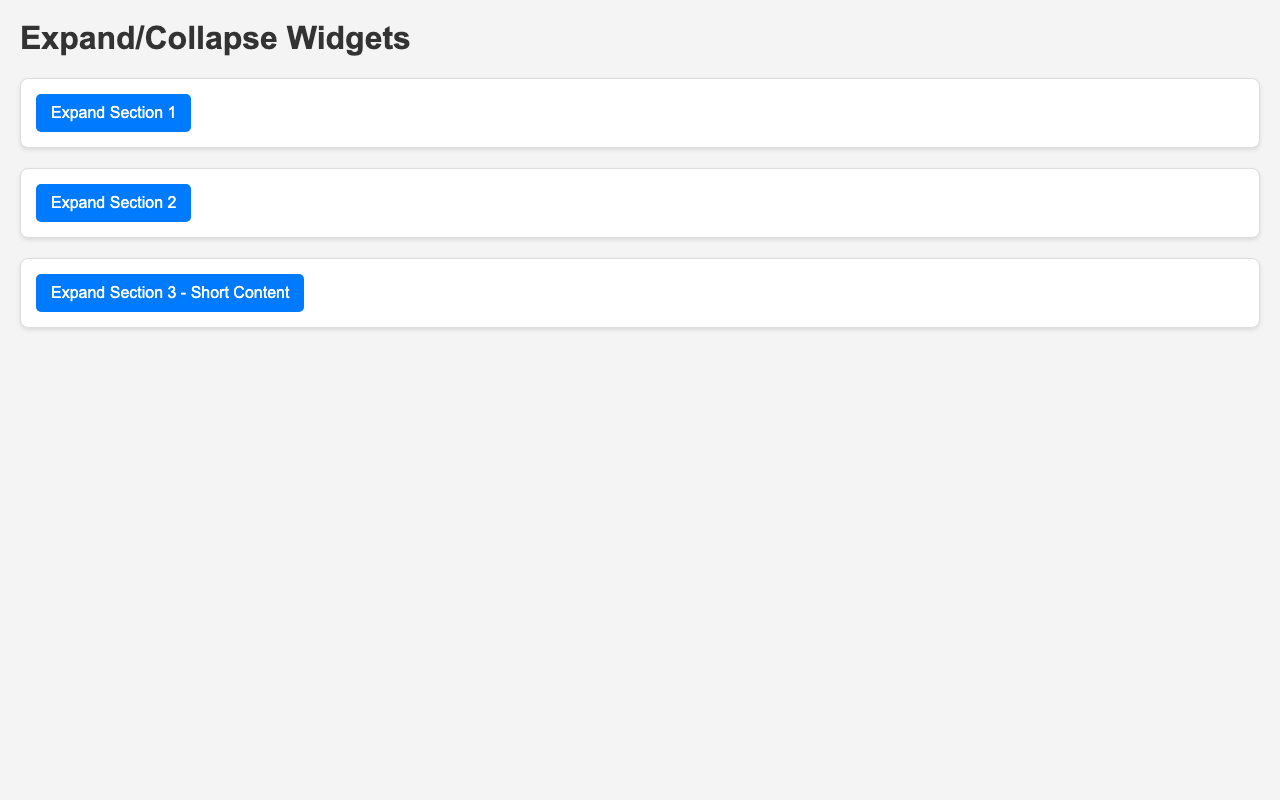This screenshot has width=1280, height=800.
Task: Expand Section 2
Action: [x=113, y=203]
